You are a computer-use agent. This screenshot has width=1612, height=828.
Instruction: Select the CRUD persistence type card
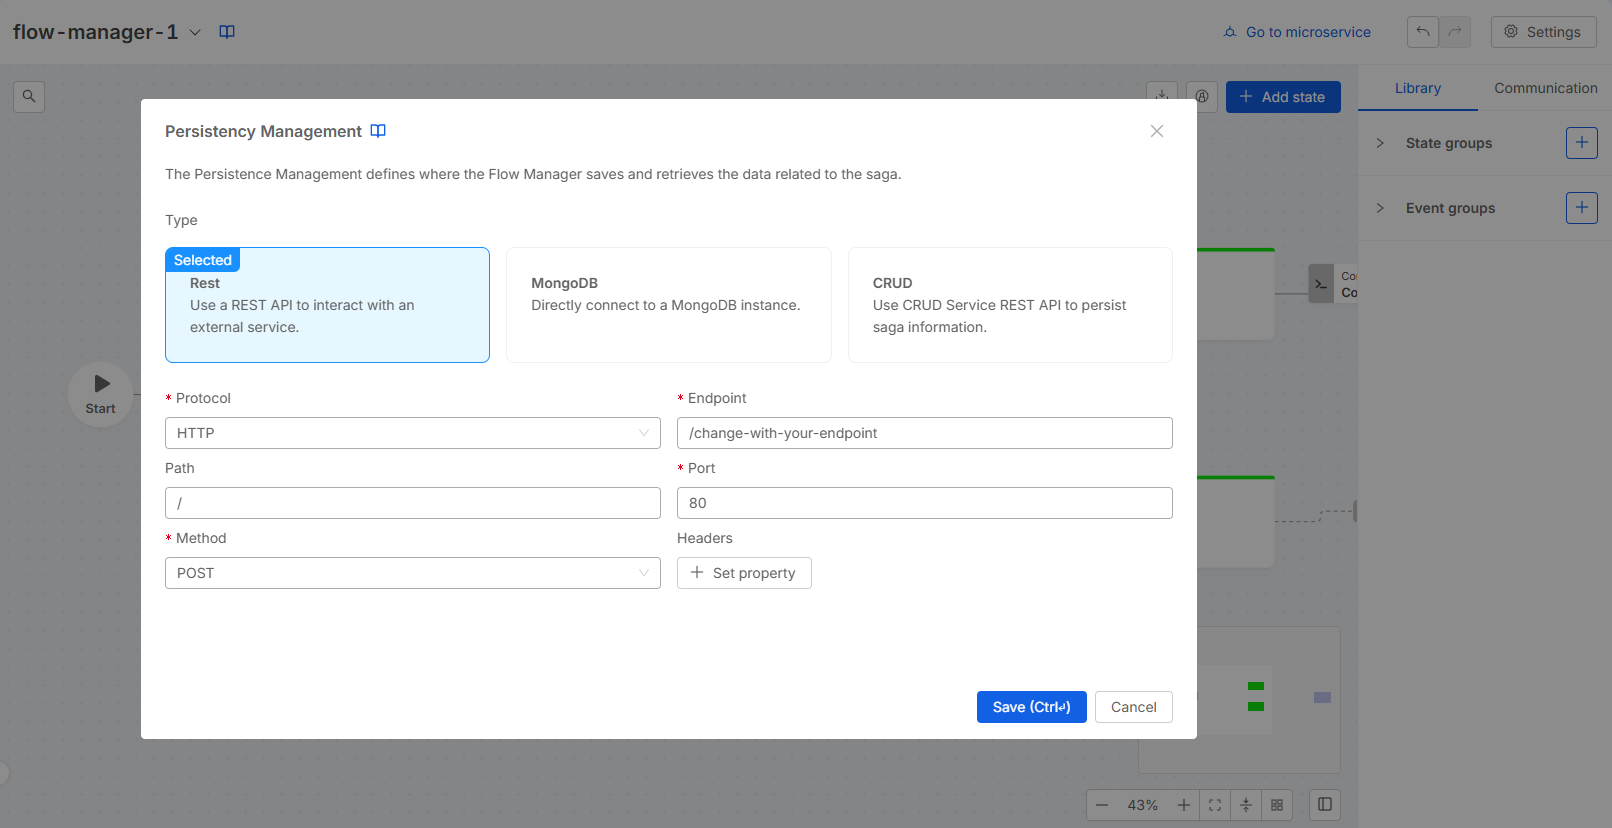[x=1009, y=305]
